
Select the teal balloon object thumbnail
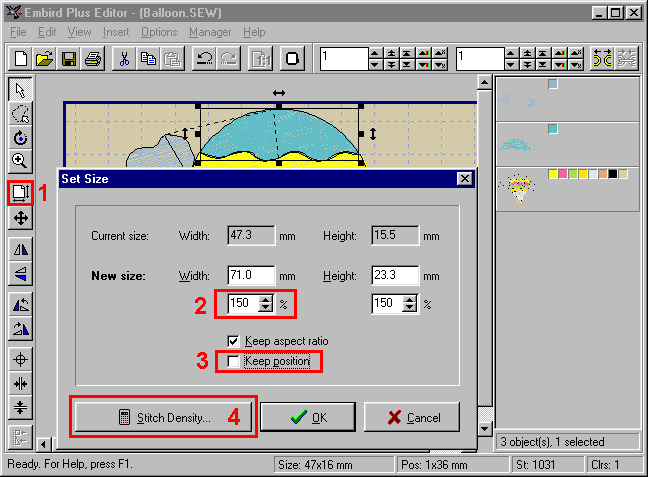click(517, 145)
